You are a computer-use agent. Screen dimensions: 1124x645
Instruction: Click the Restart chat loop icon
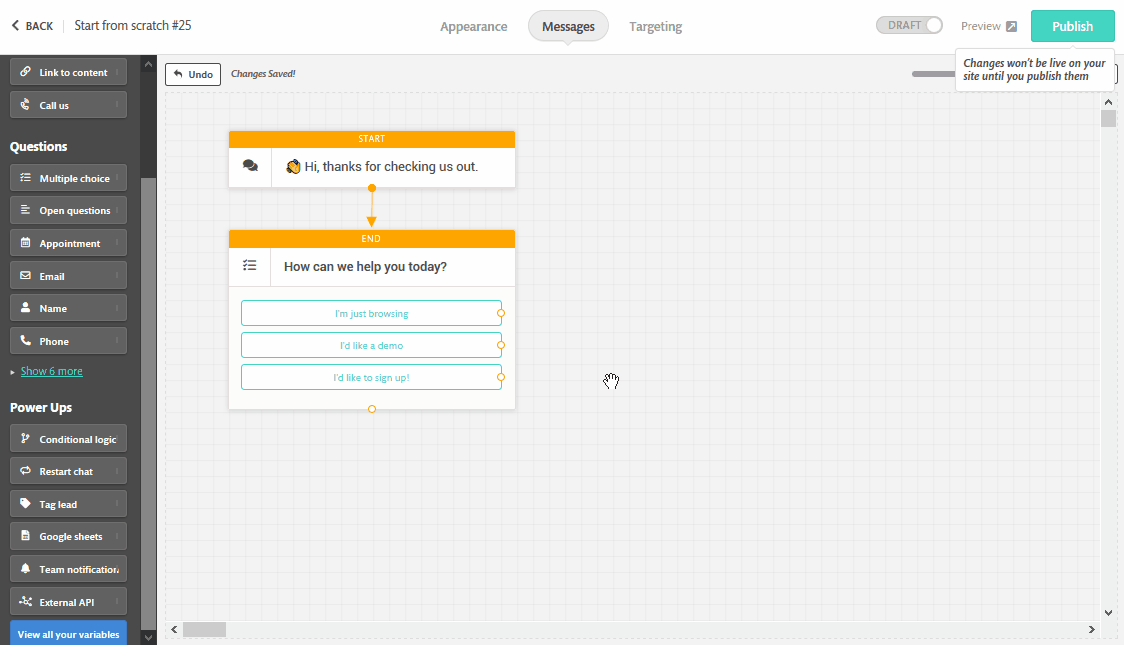coord(25,471)
